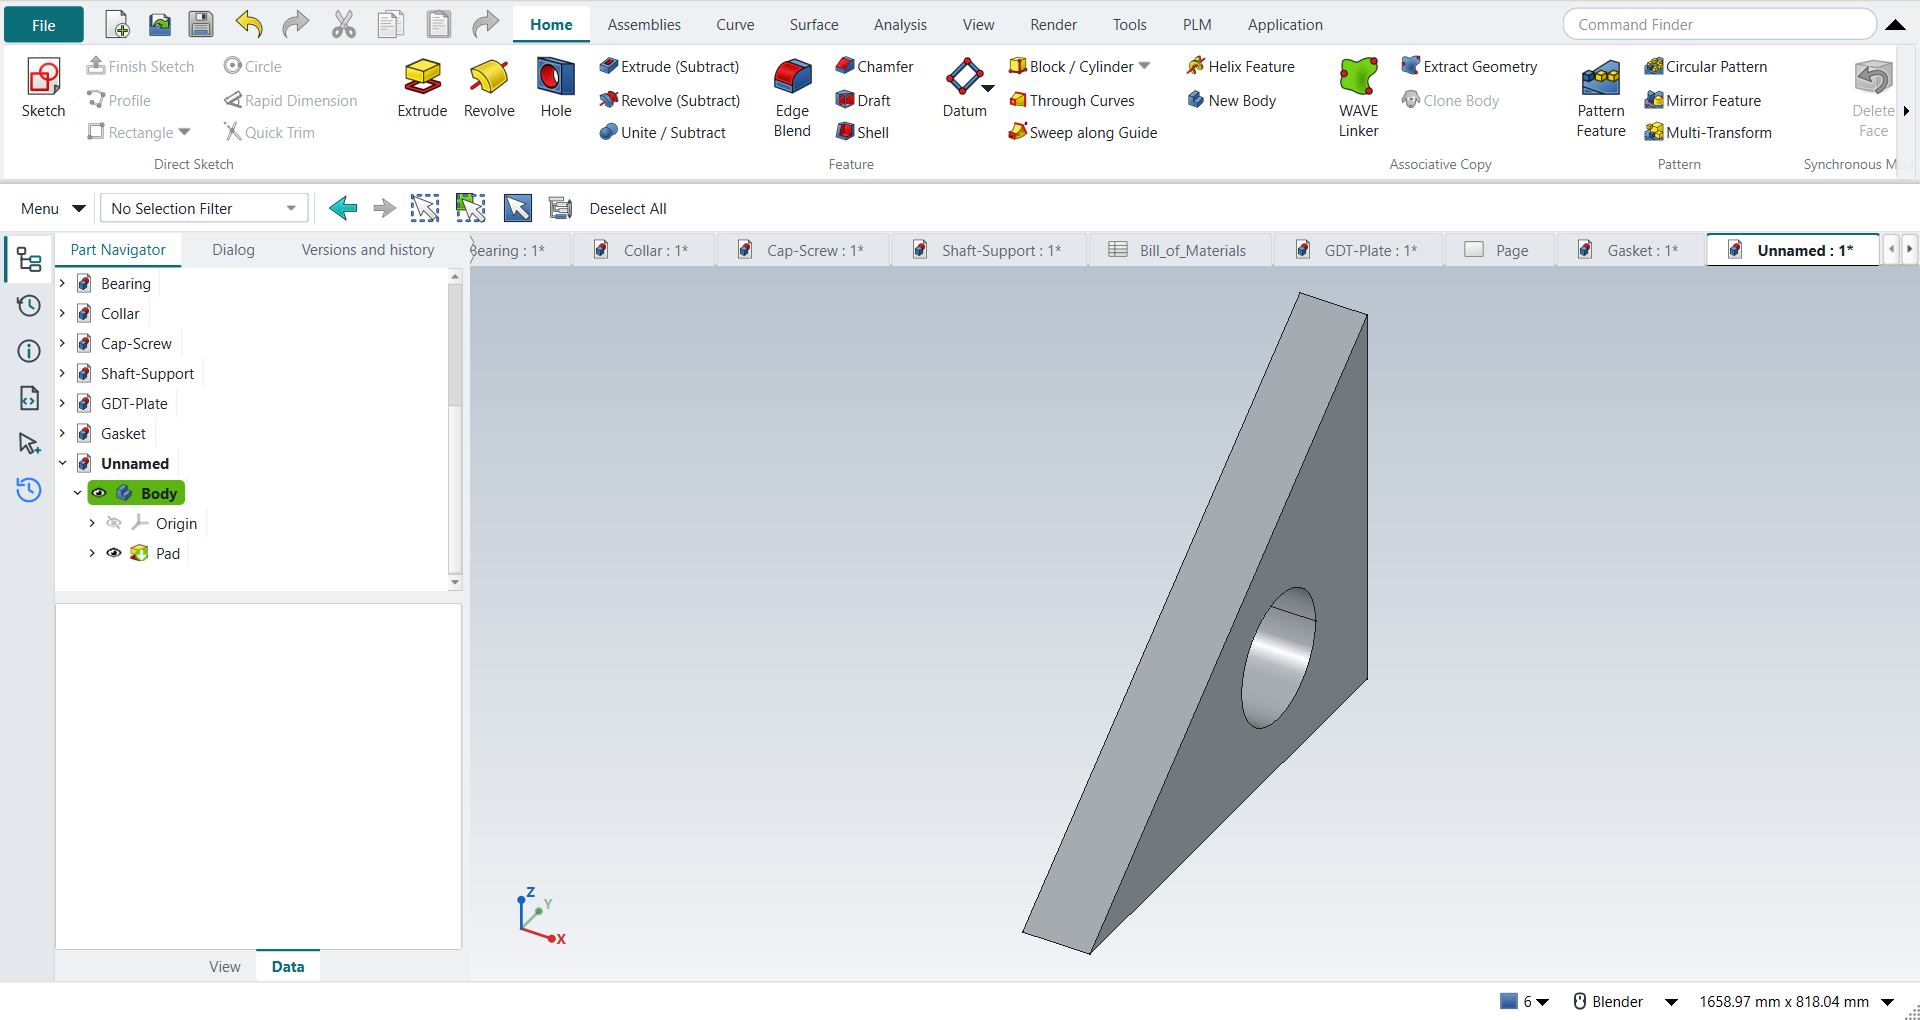Open the No Selection Filter dropdown

[x=204, y=208]
